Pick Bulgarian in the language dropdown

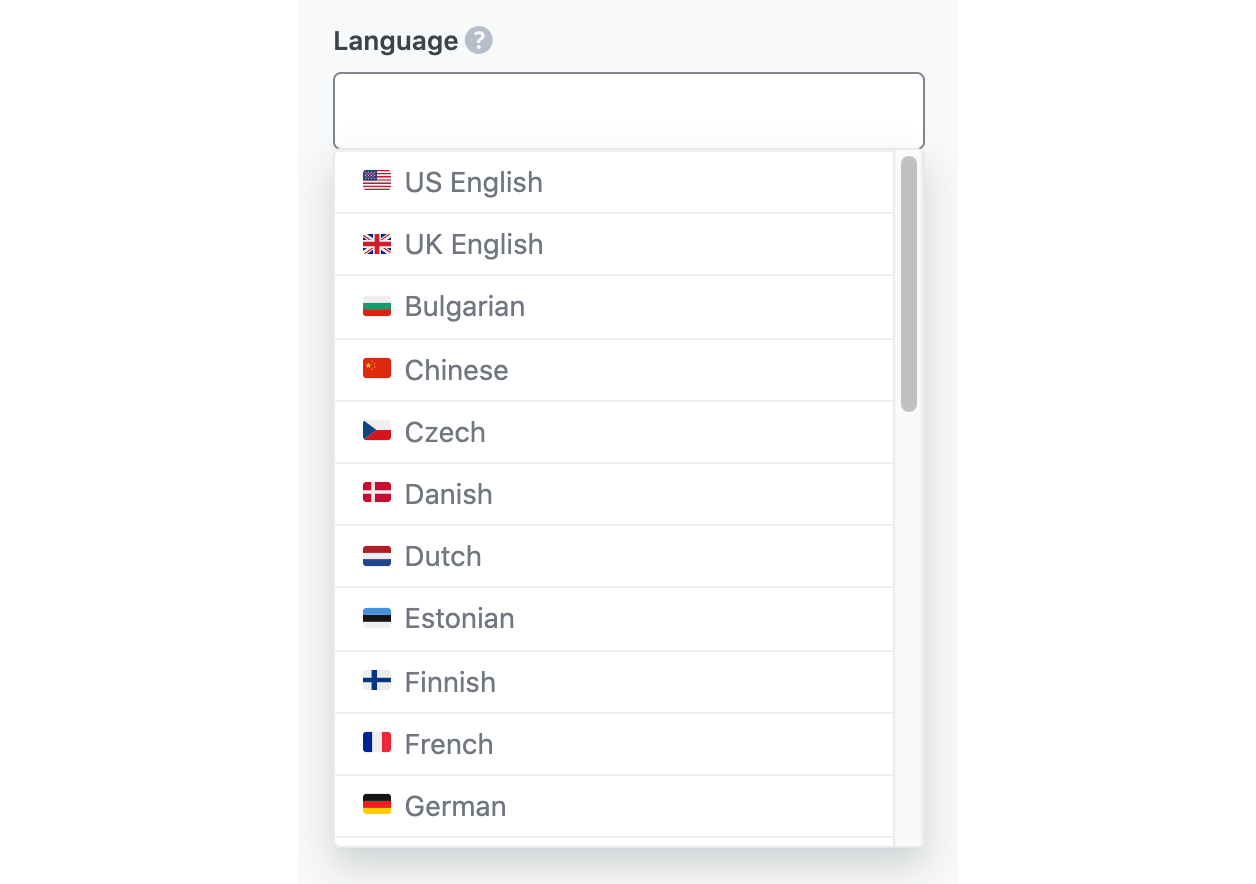614,307
